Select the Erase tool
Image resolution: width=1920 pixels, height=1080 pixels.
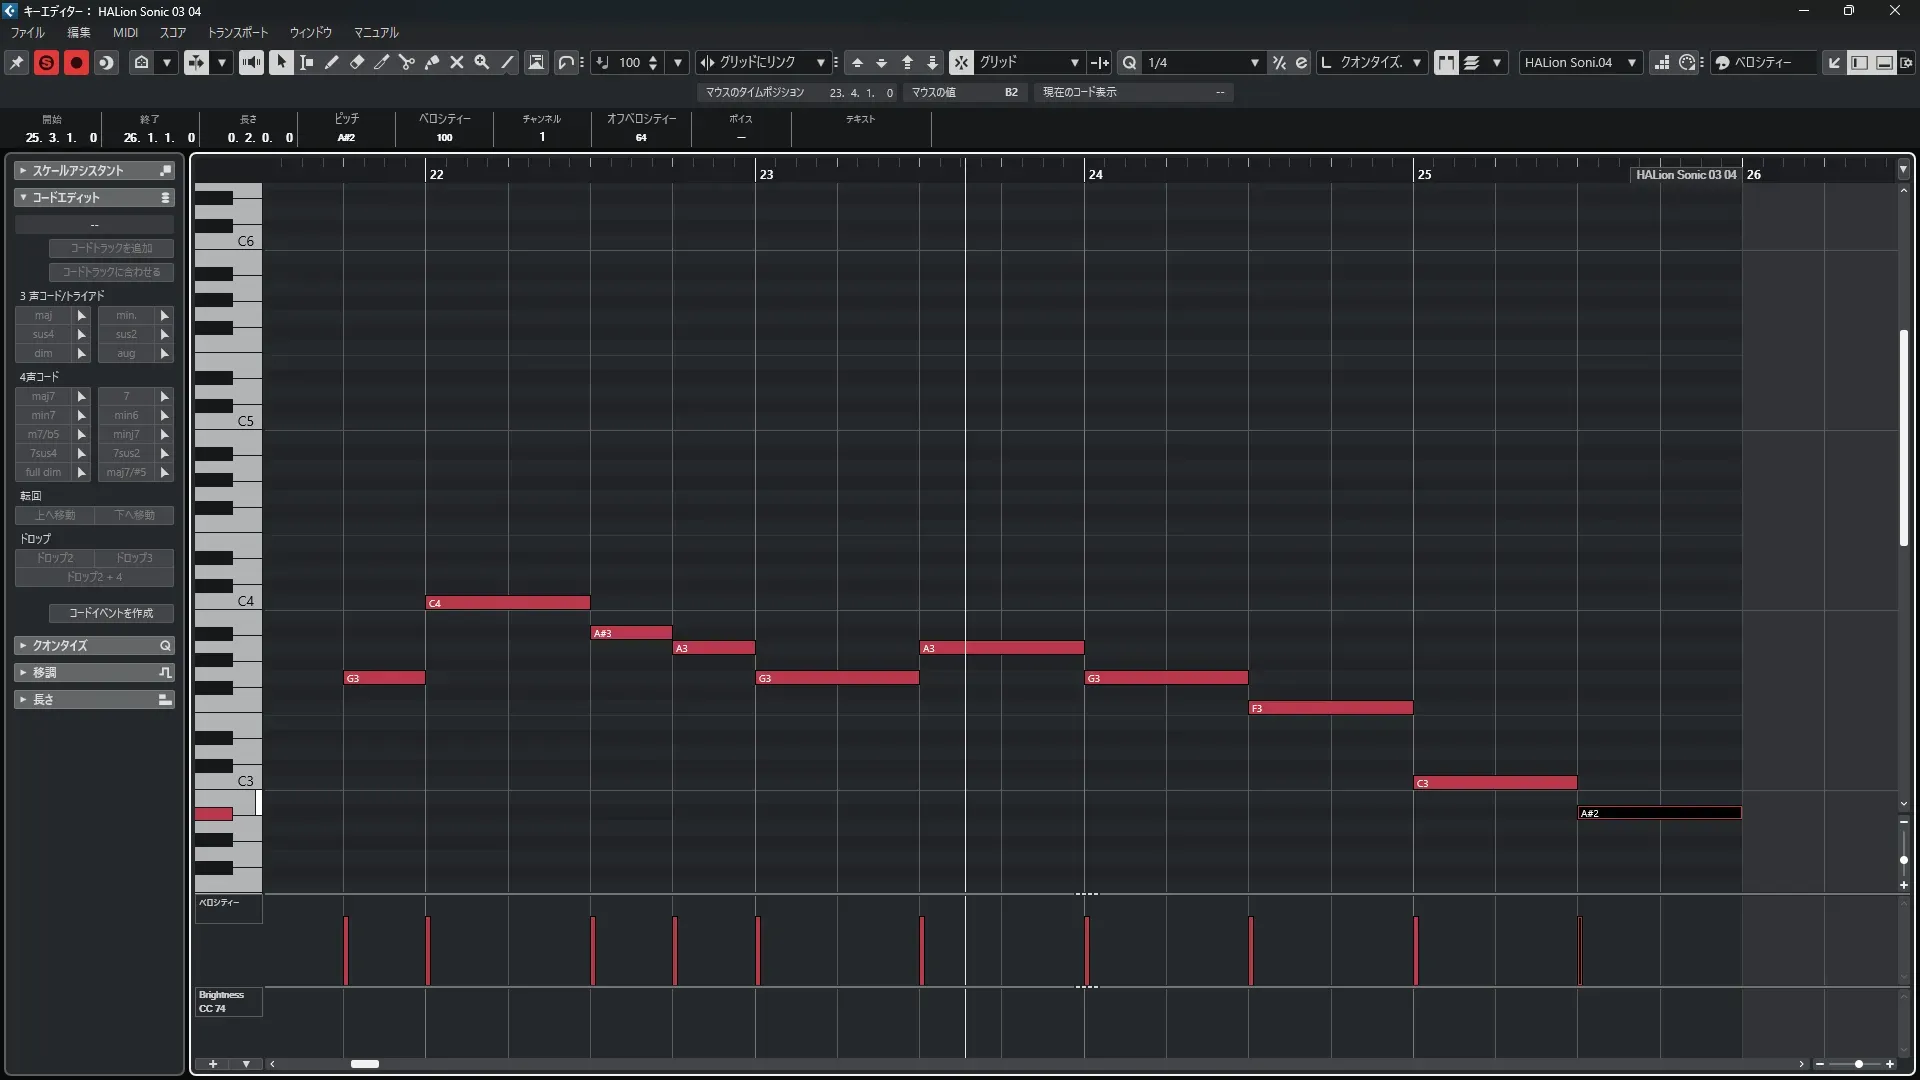(x=357, y=62)
